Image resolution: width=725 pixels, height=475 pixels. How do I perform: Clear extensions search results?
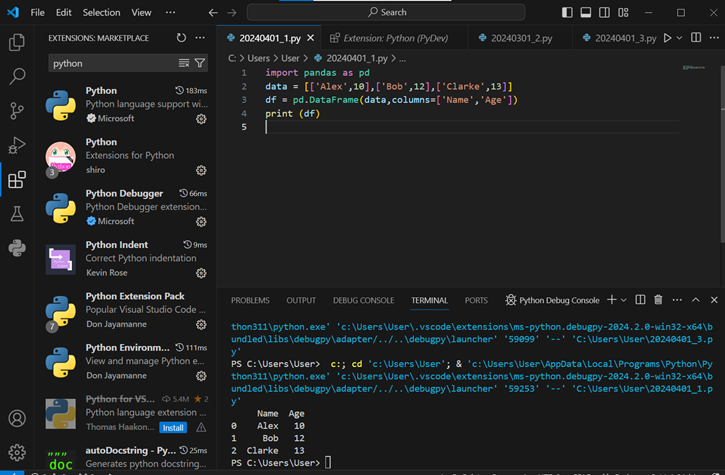(x=184, y=63)
